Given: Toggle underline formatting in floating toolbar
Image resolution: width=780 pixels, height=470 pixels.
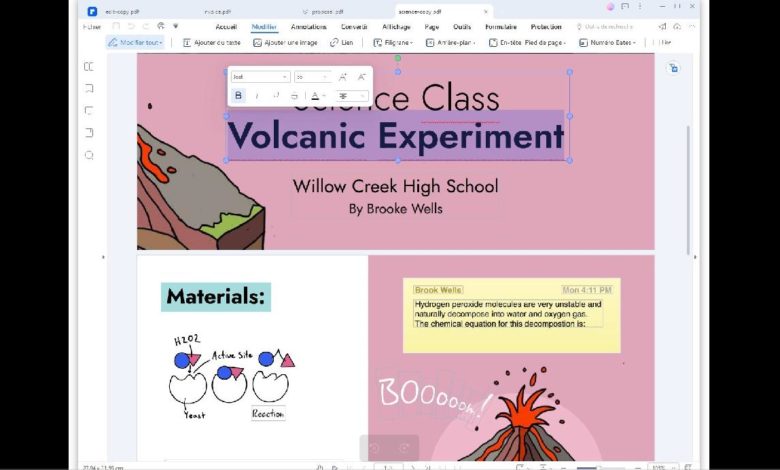Looking at the screenshot, I should click(276, 95).
